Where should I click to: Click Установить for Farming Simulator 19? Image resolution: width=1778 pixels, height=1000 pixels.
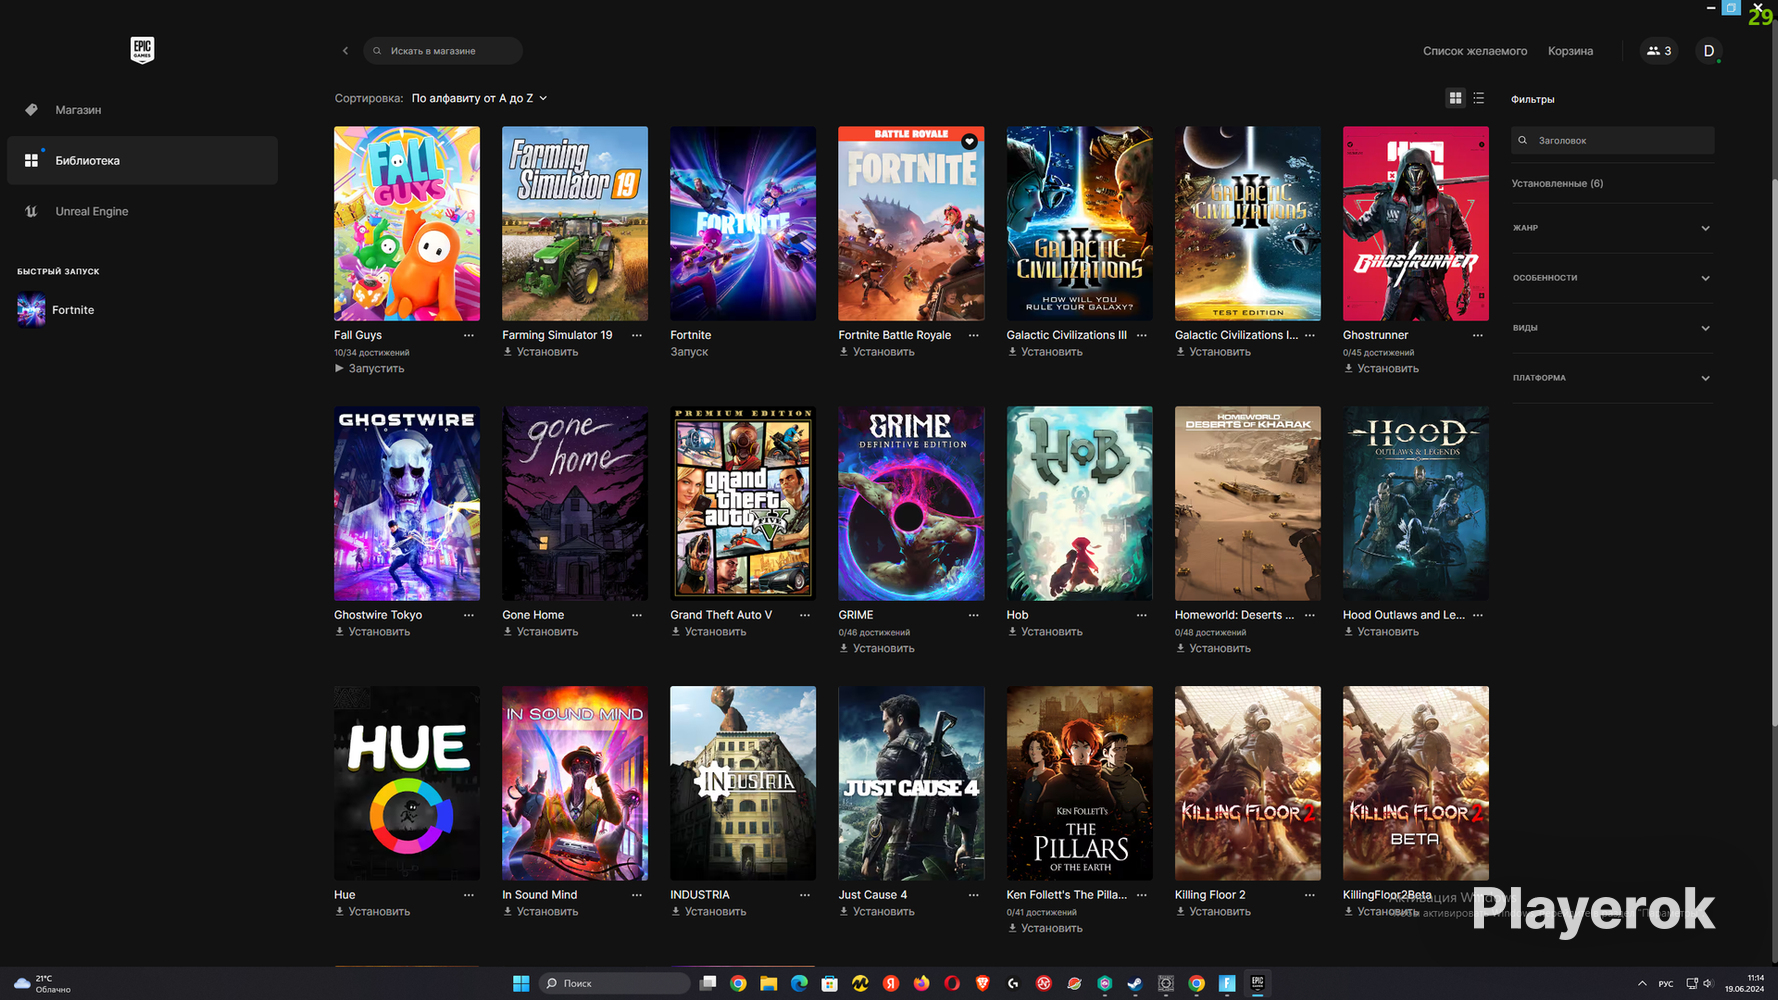[x=540, y=352]
